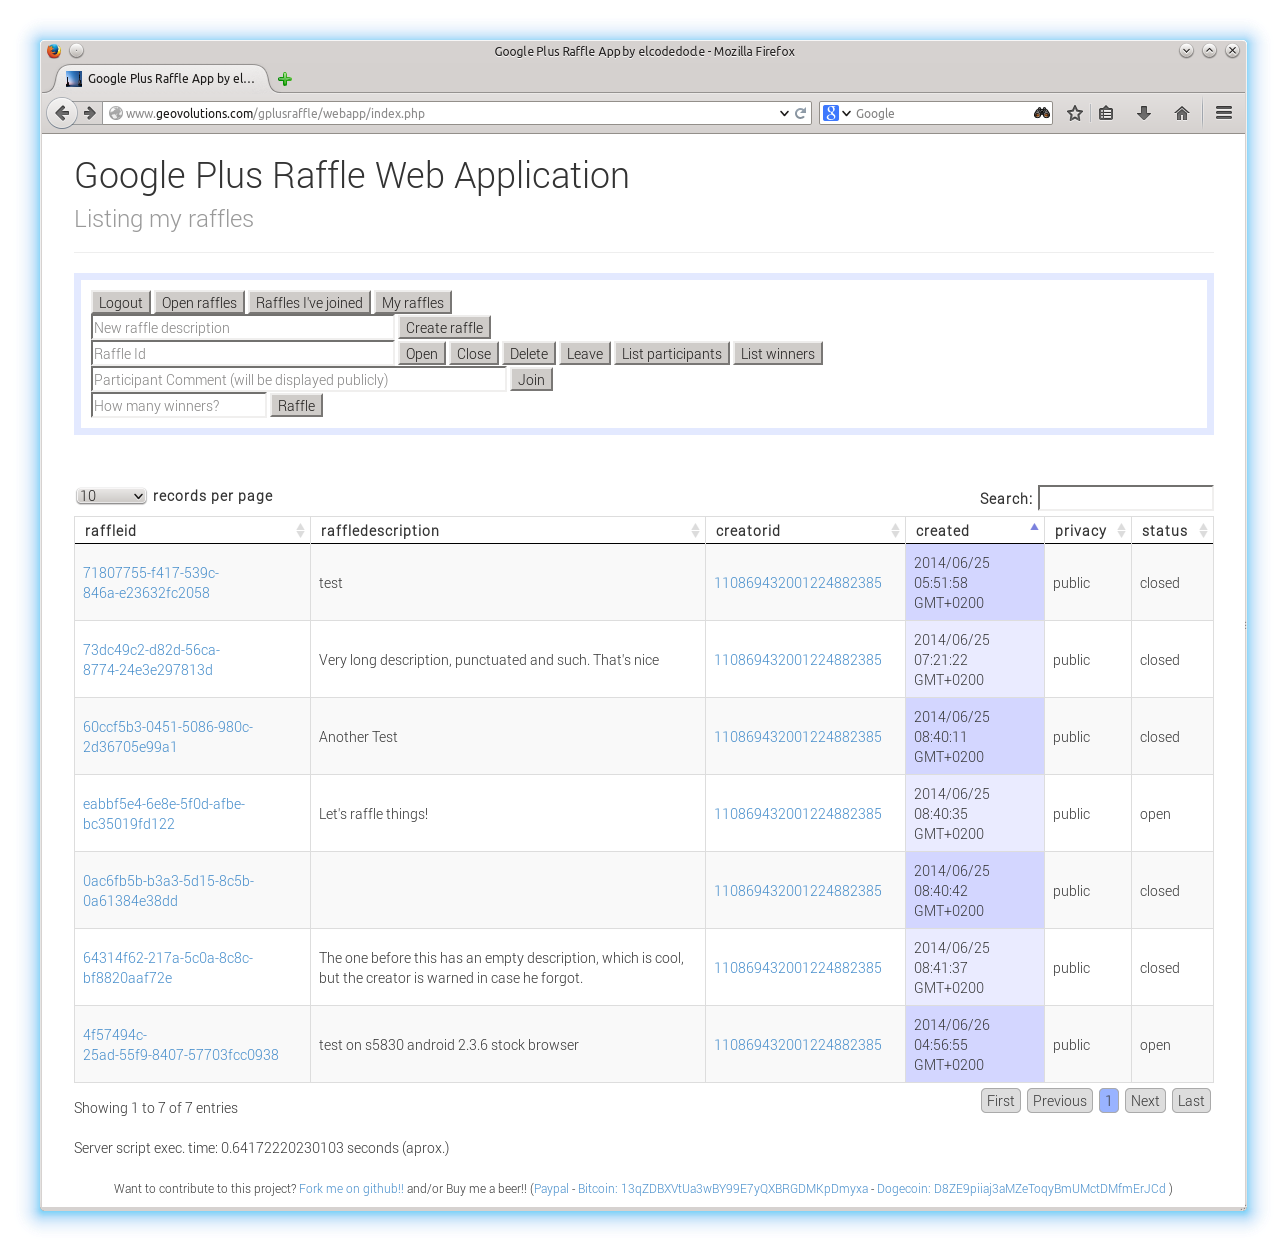Bookmark this page with the star icon

point(1075,113)
